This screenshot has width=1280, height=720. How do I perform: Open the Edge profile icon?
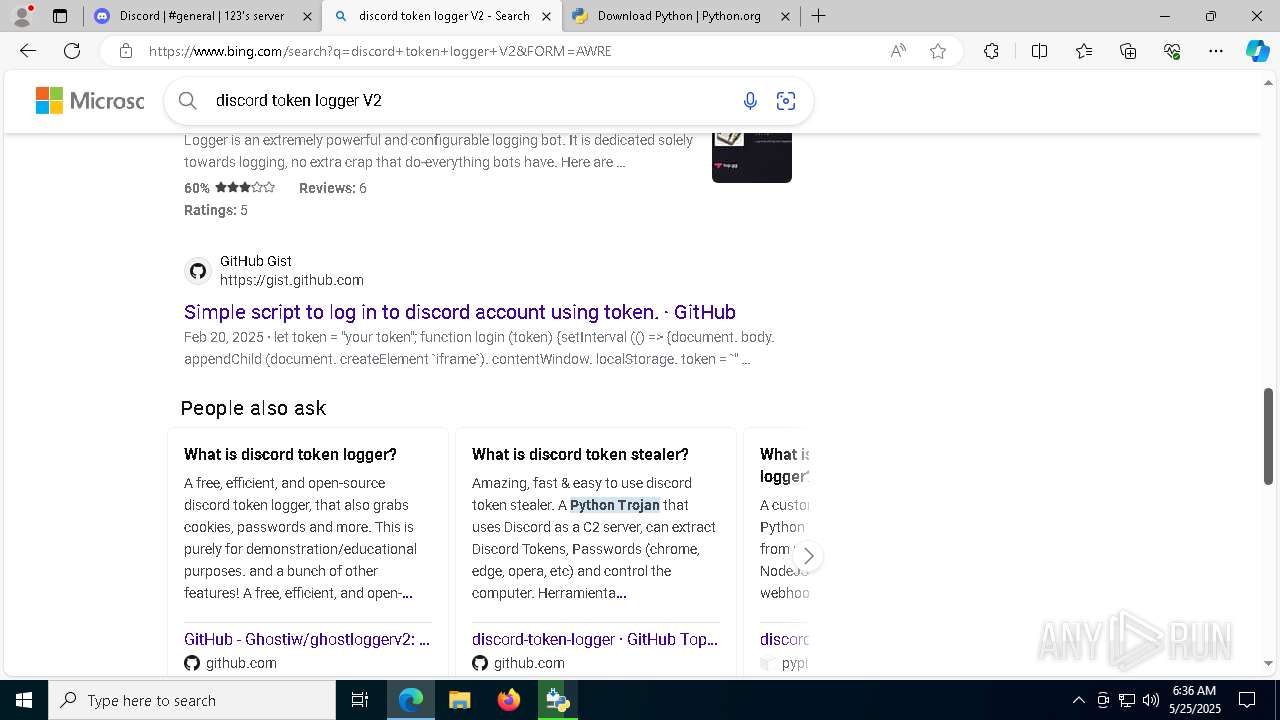click(x=22, y=16)
